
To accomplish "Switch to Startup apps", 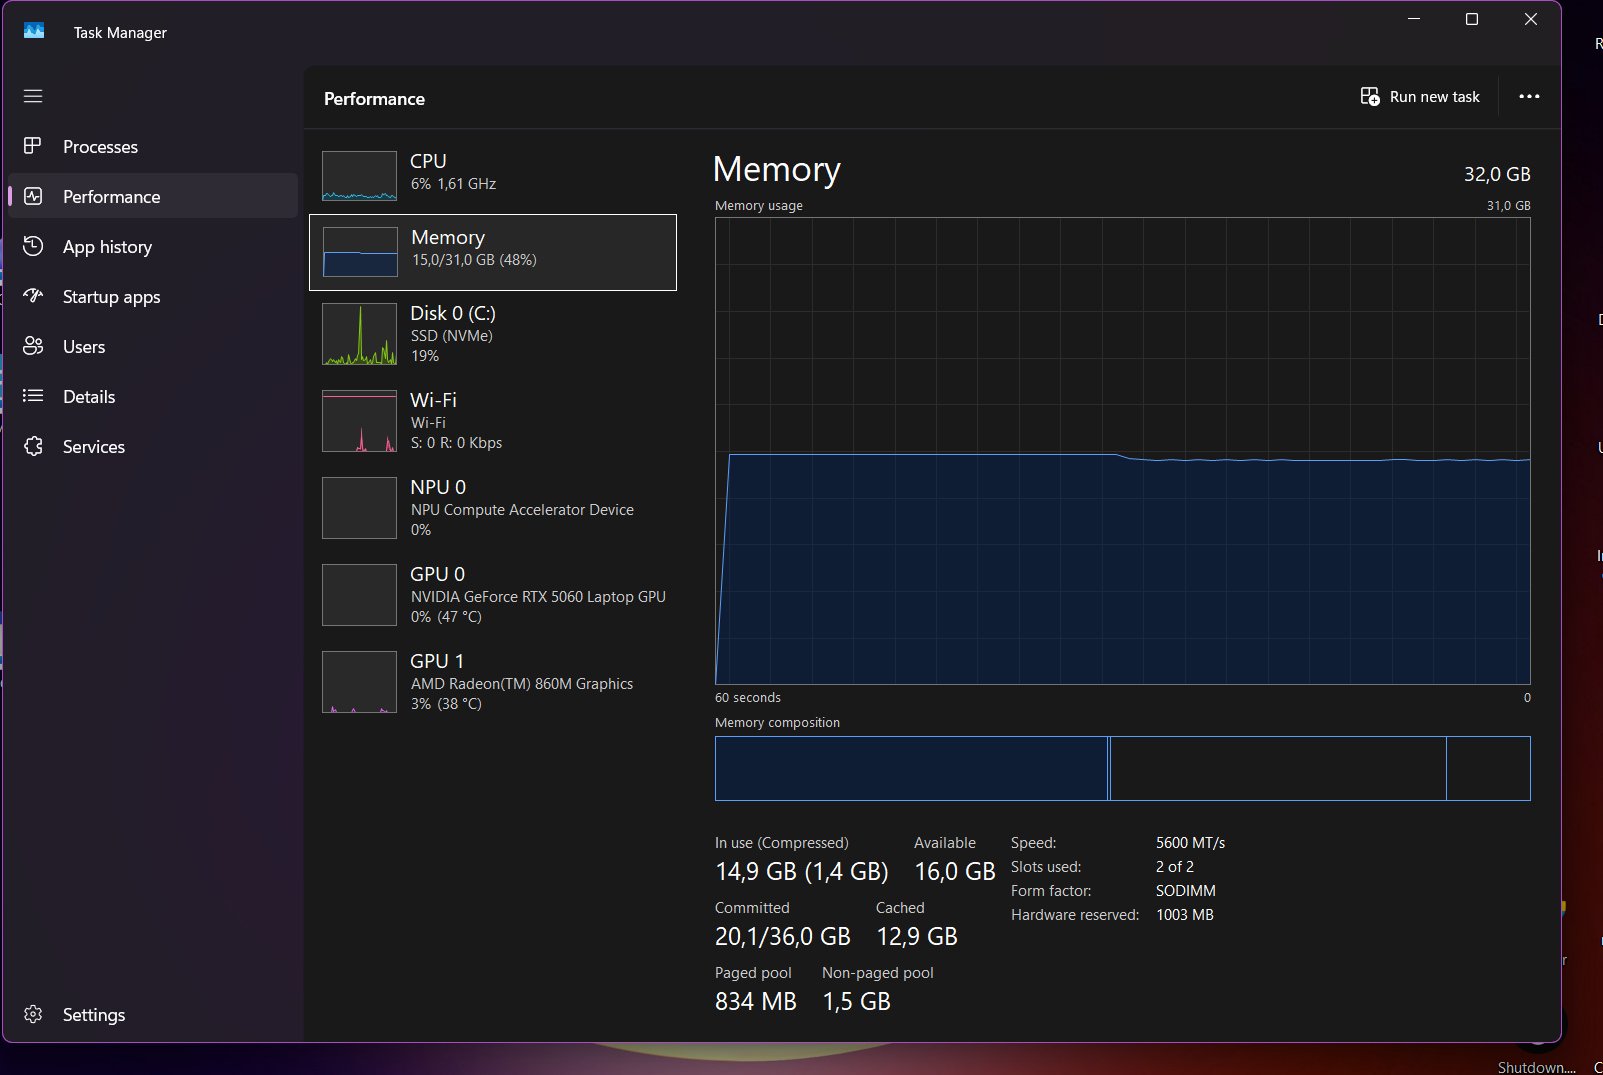I will (x=153, y=296).
